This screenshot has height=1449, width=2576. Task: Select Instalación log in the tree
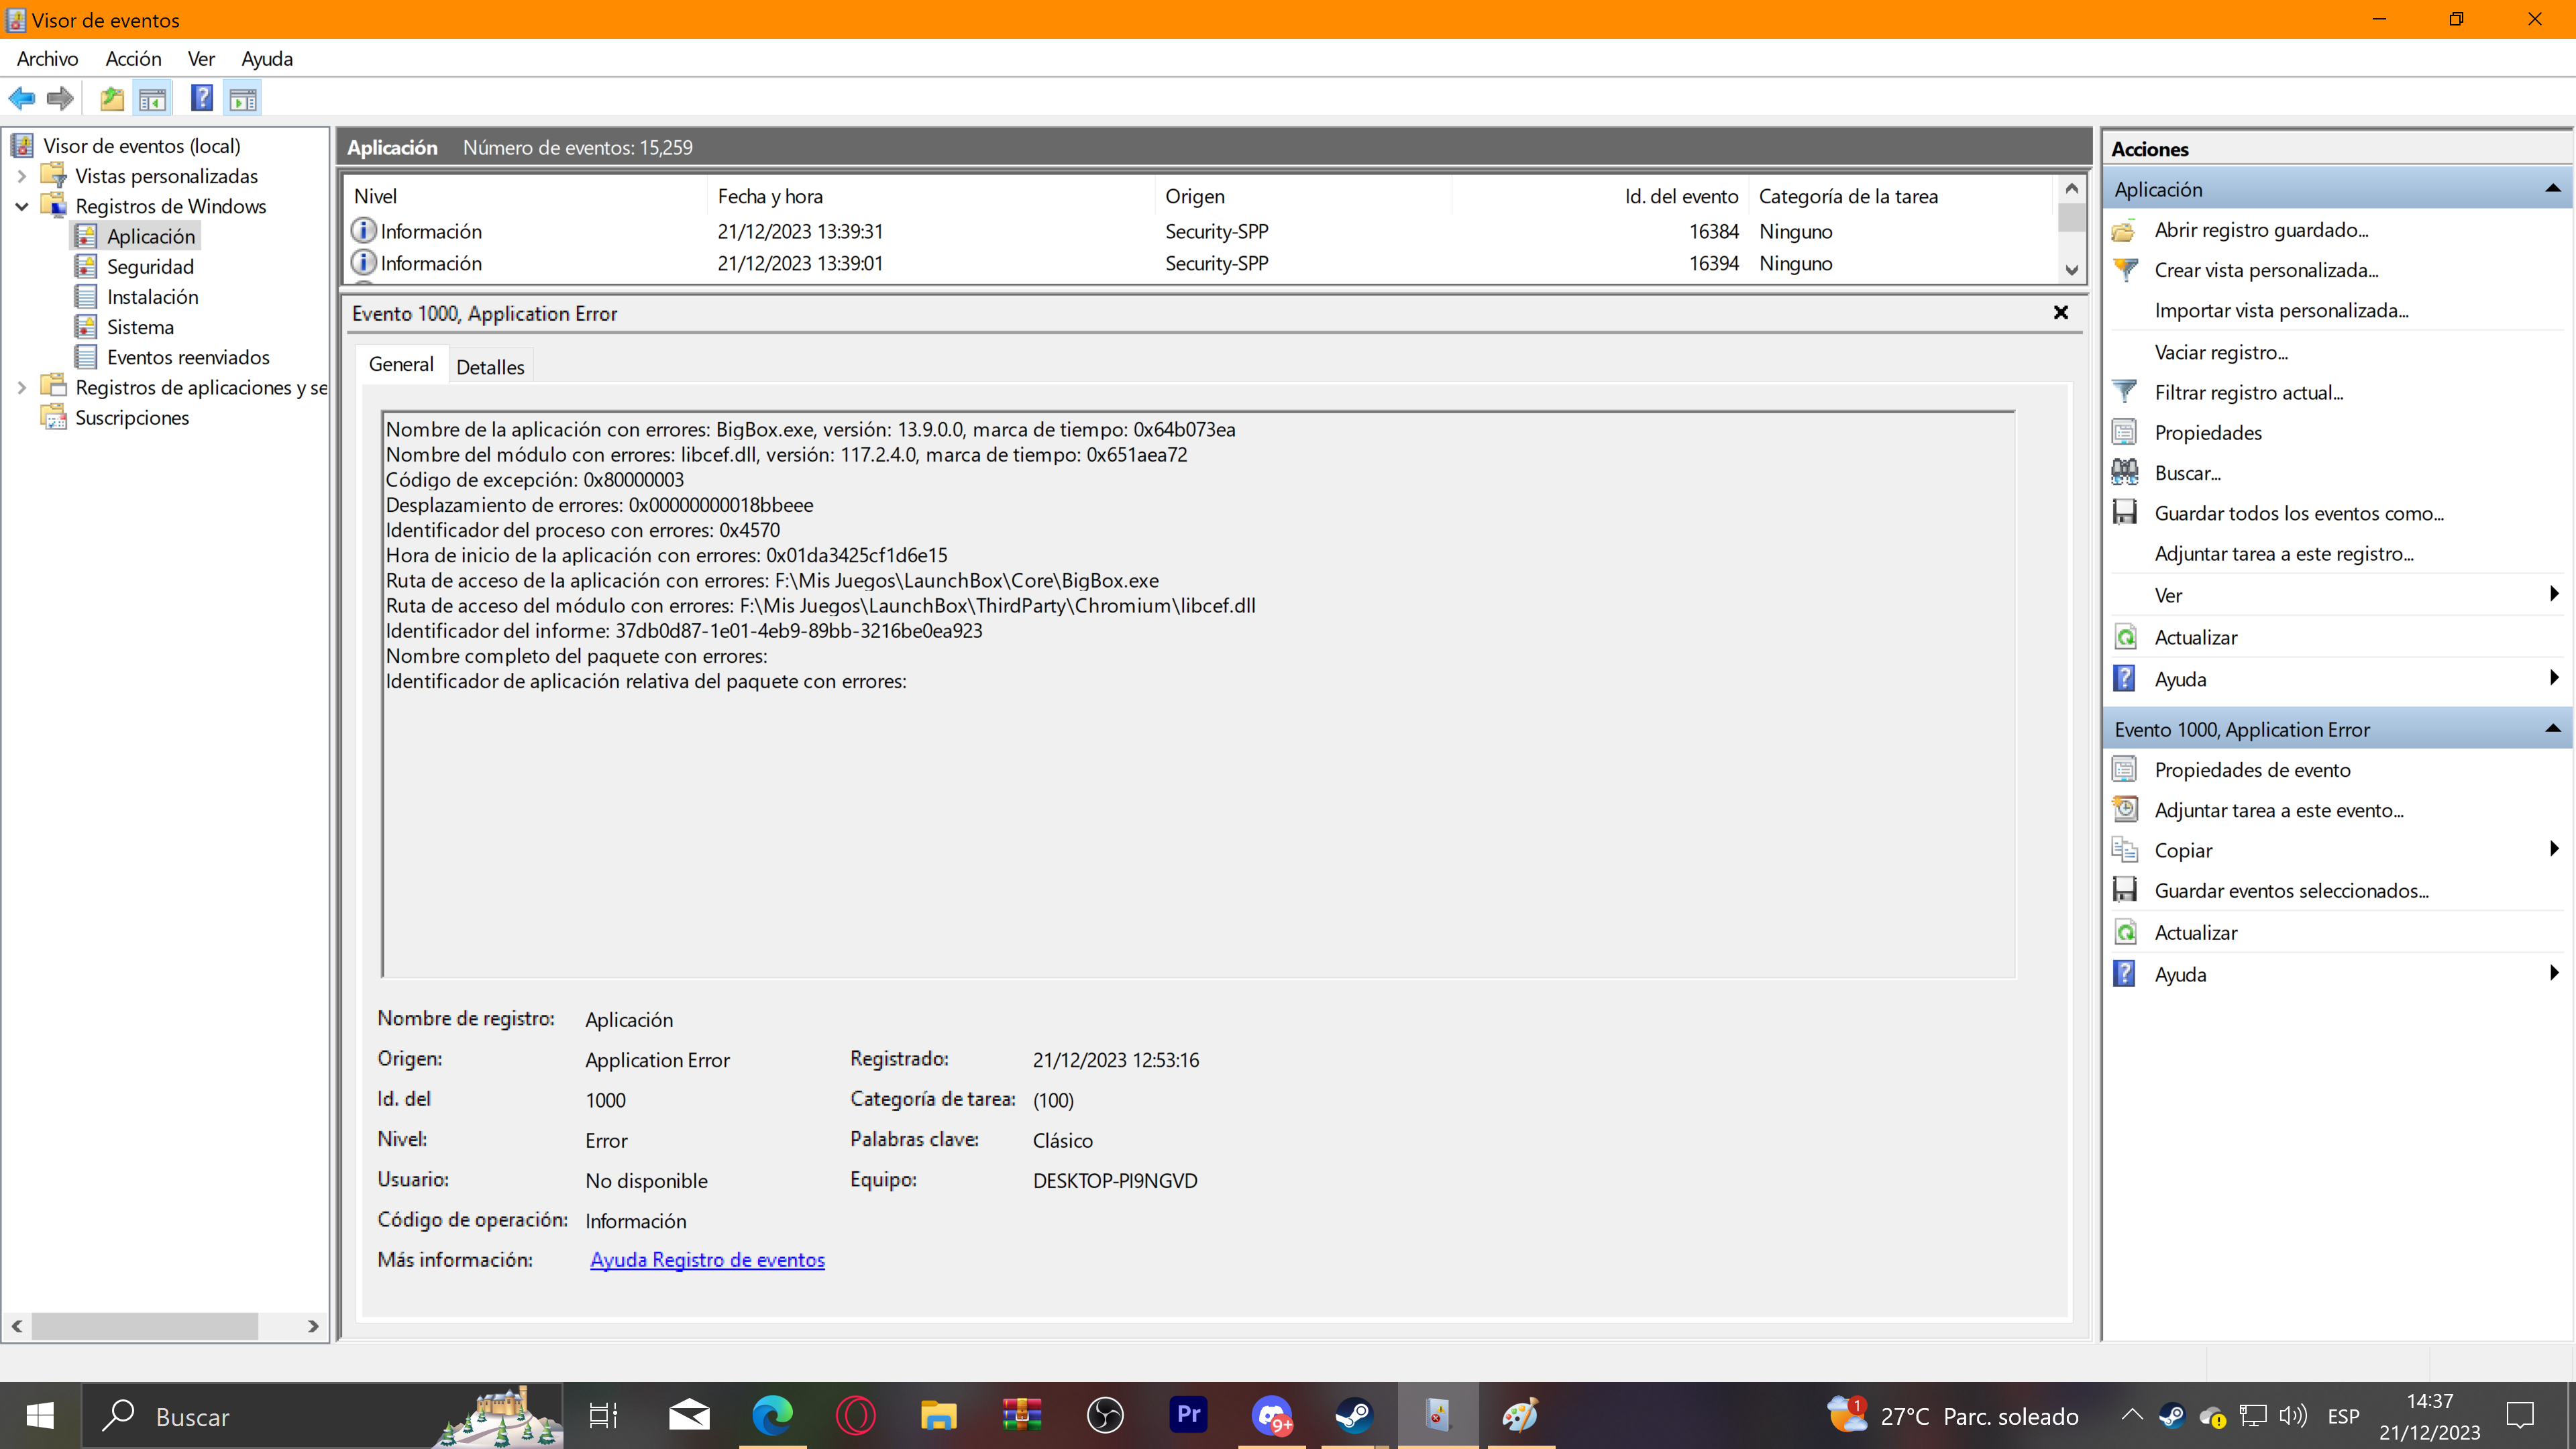(152, 296)
